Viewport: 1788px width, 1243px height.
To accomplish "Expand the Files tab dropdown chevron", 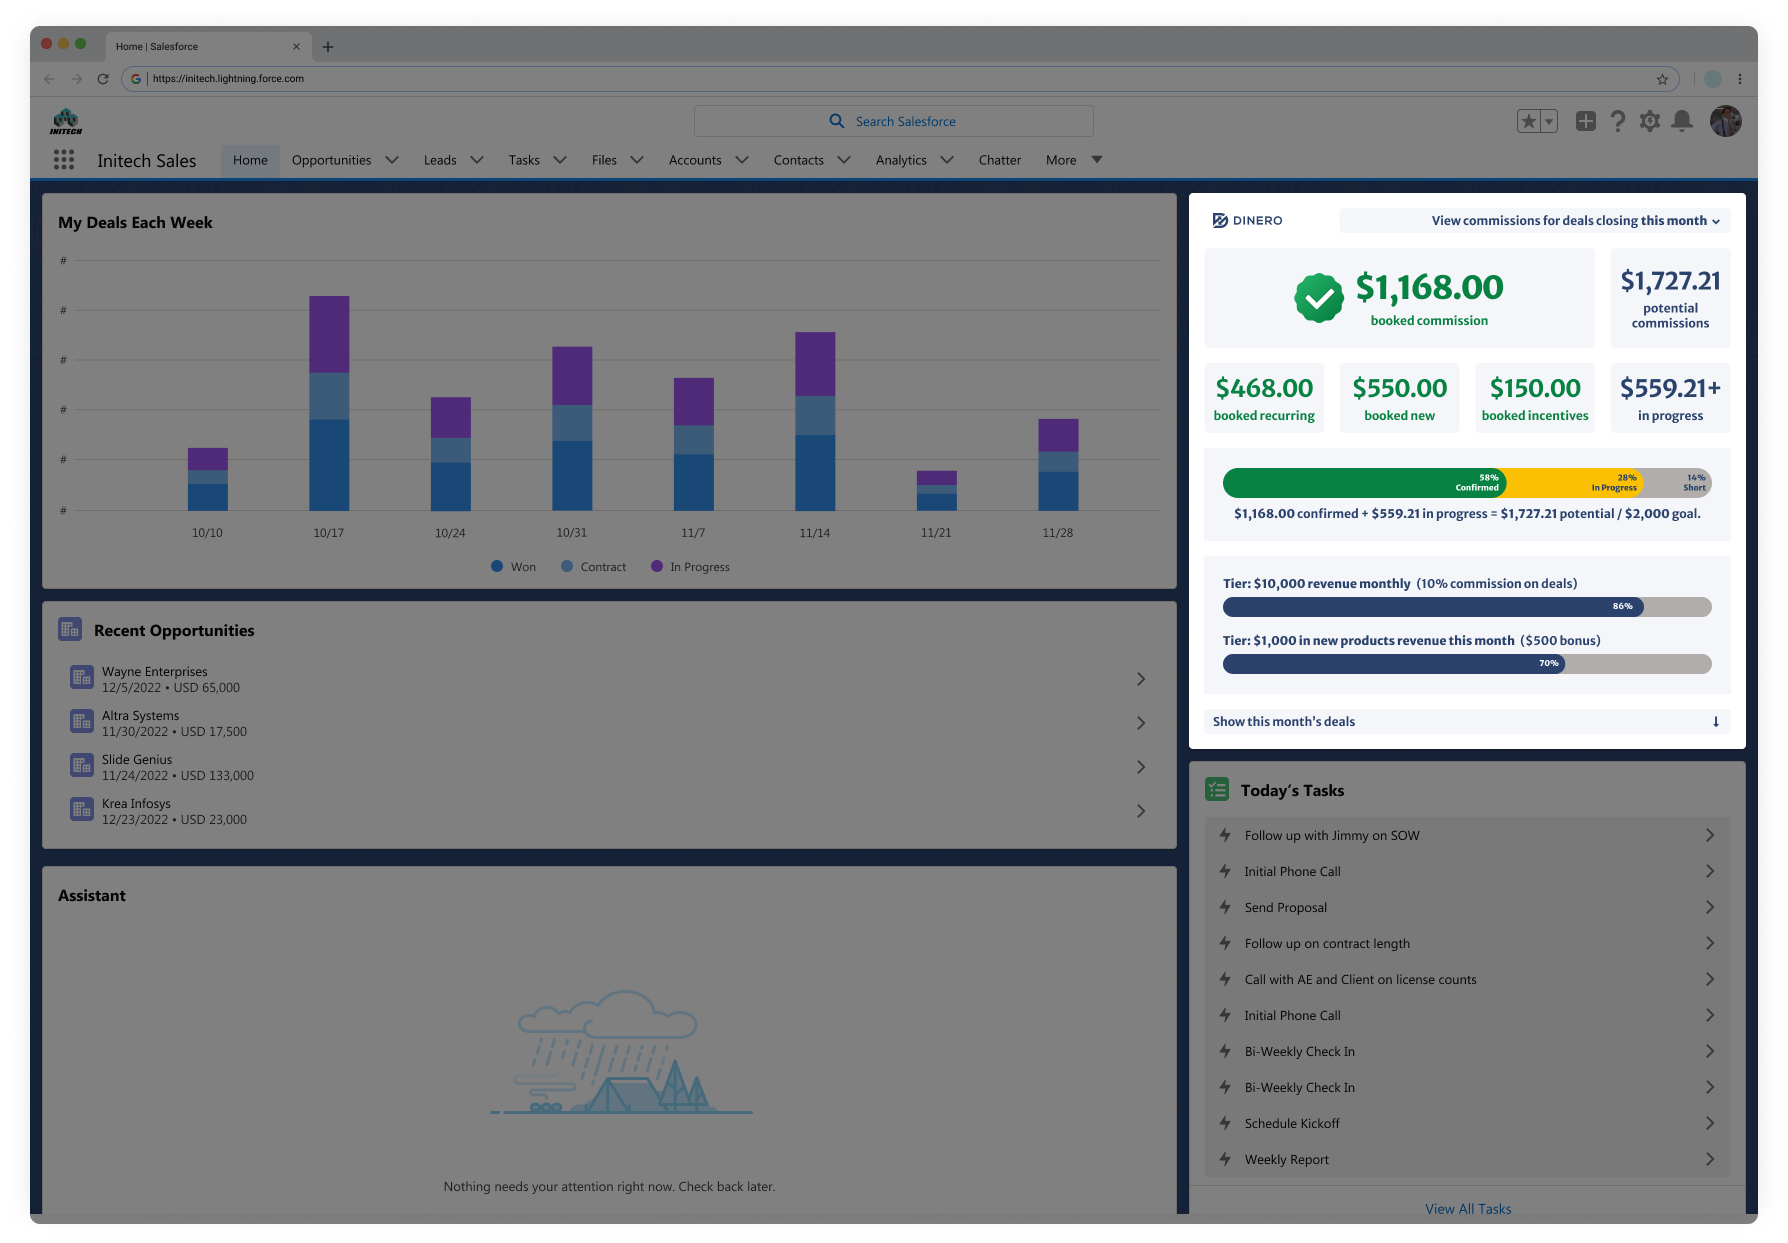I will point(637,160).
